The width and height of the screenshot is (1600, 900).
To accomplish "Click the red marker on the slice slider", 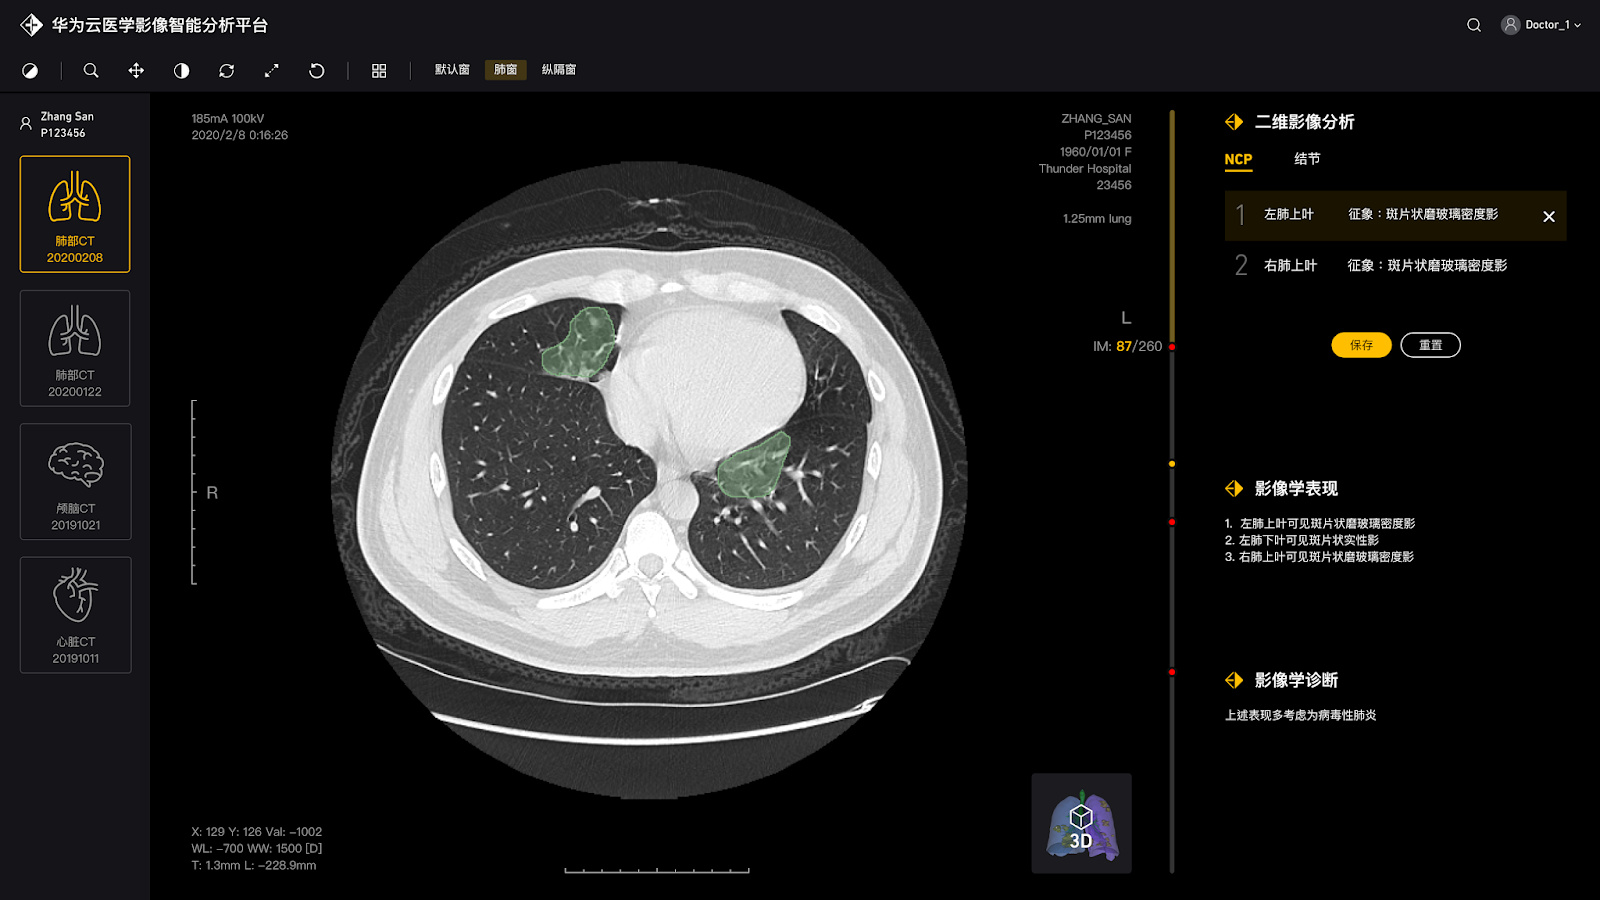I will pos(1172,347).
